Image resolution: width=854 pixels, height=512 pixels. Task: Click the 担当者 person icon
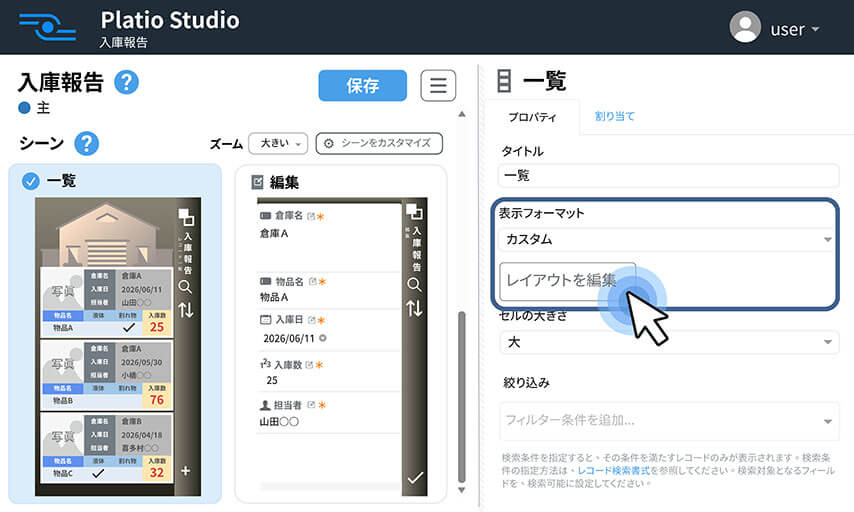click(x=265, y=405)
